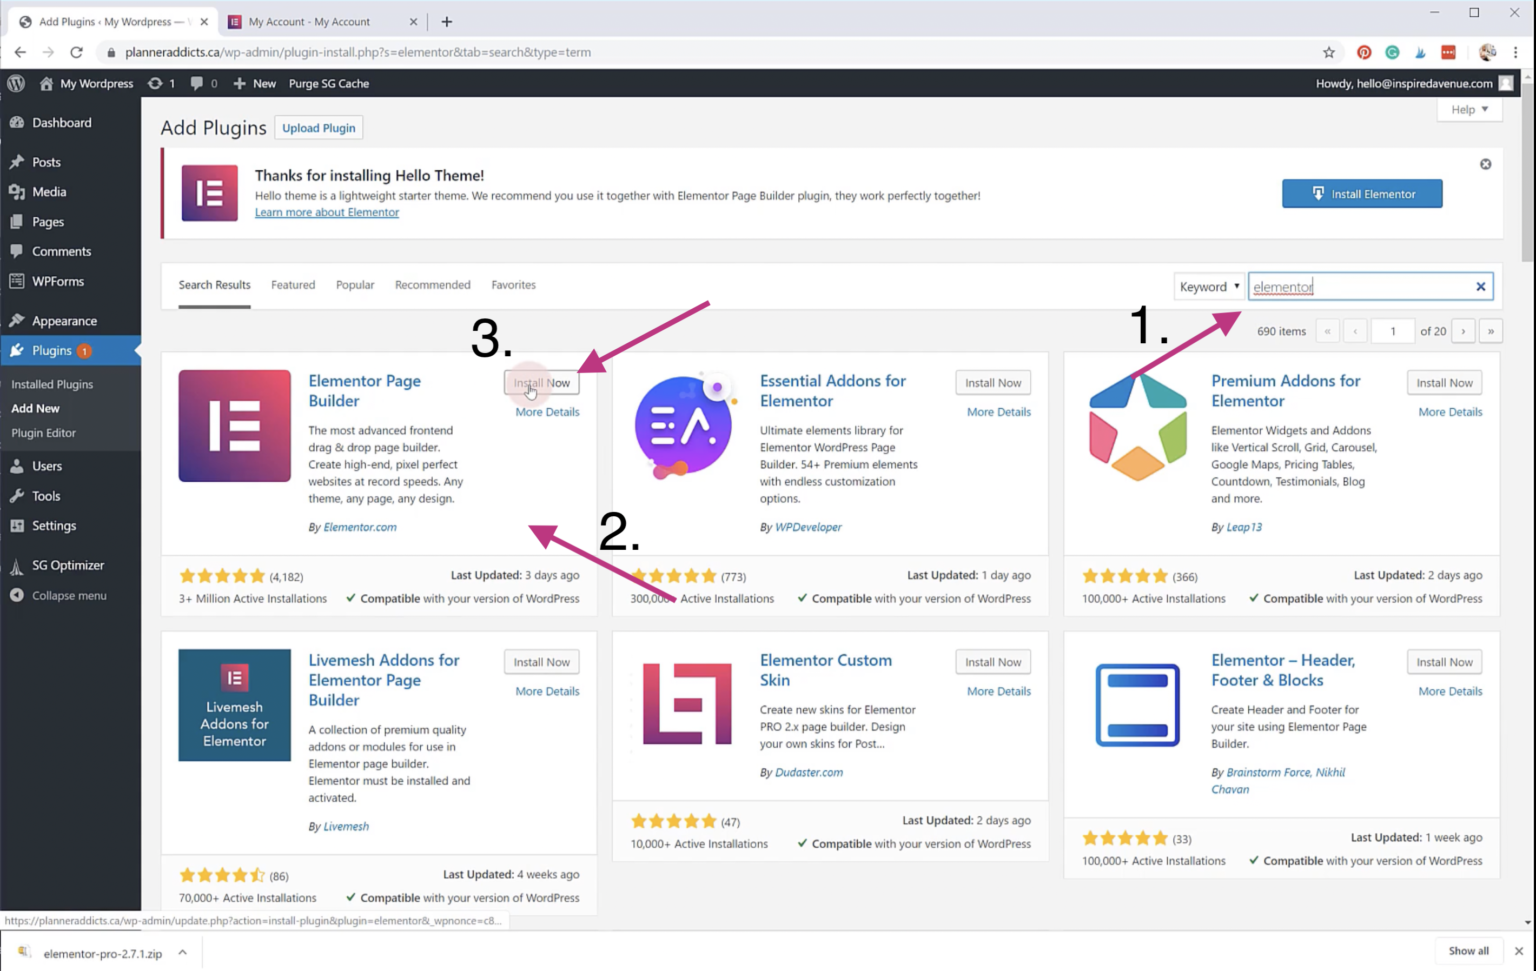
Task: Expand the Help panel
Action: pyautogui.click(x=1469, y=109)
